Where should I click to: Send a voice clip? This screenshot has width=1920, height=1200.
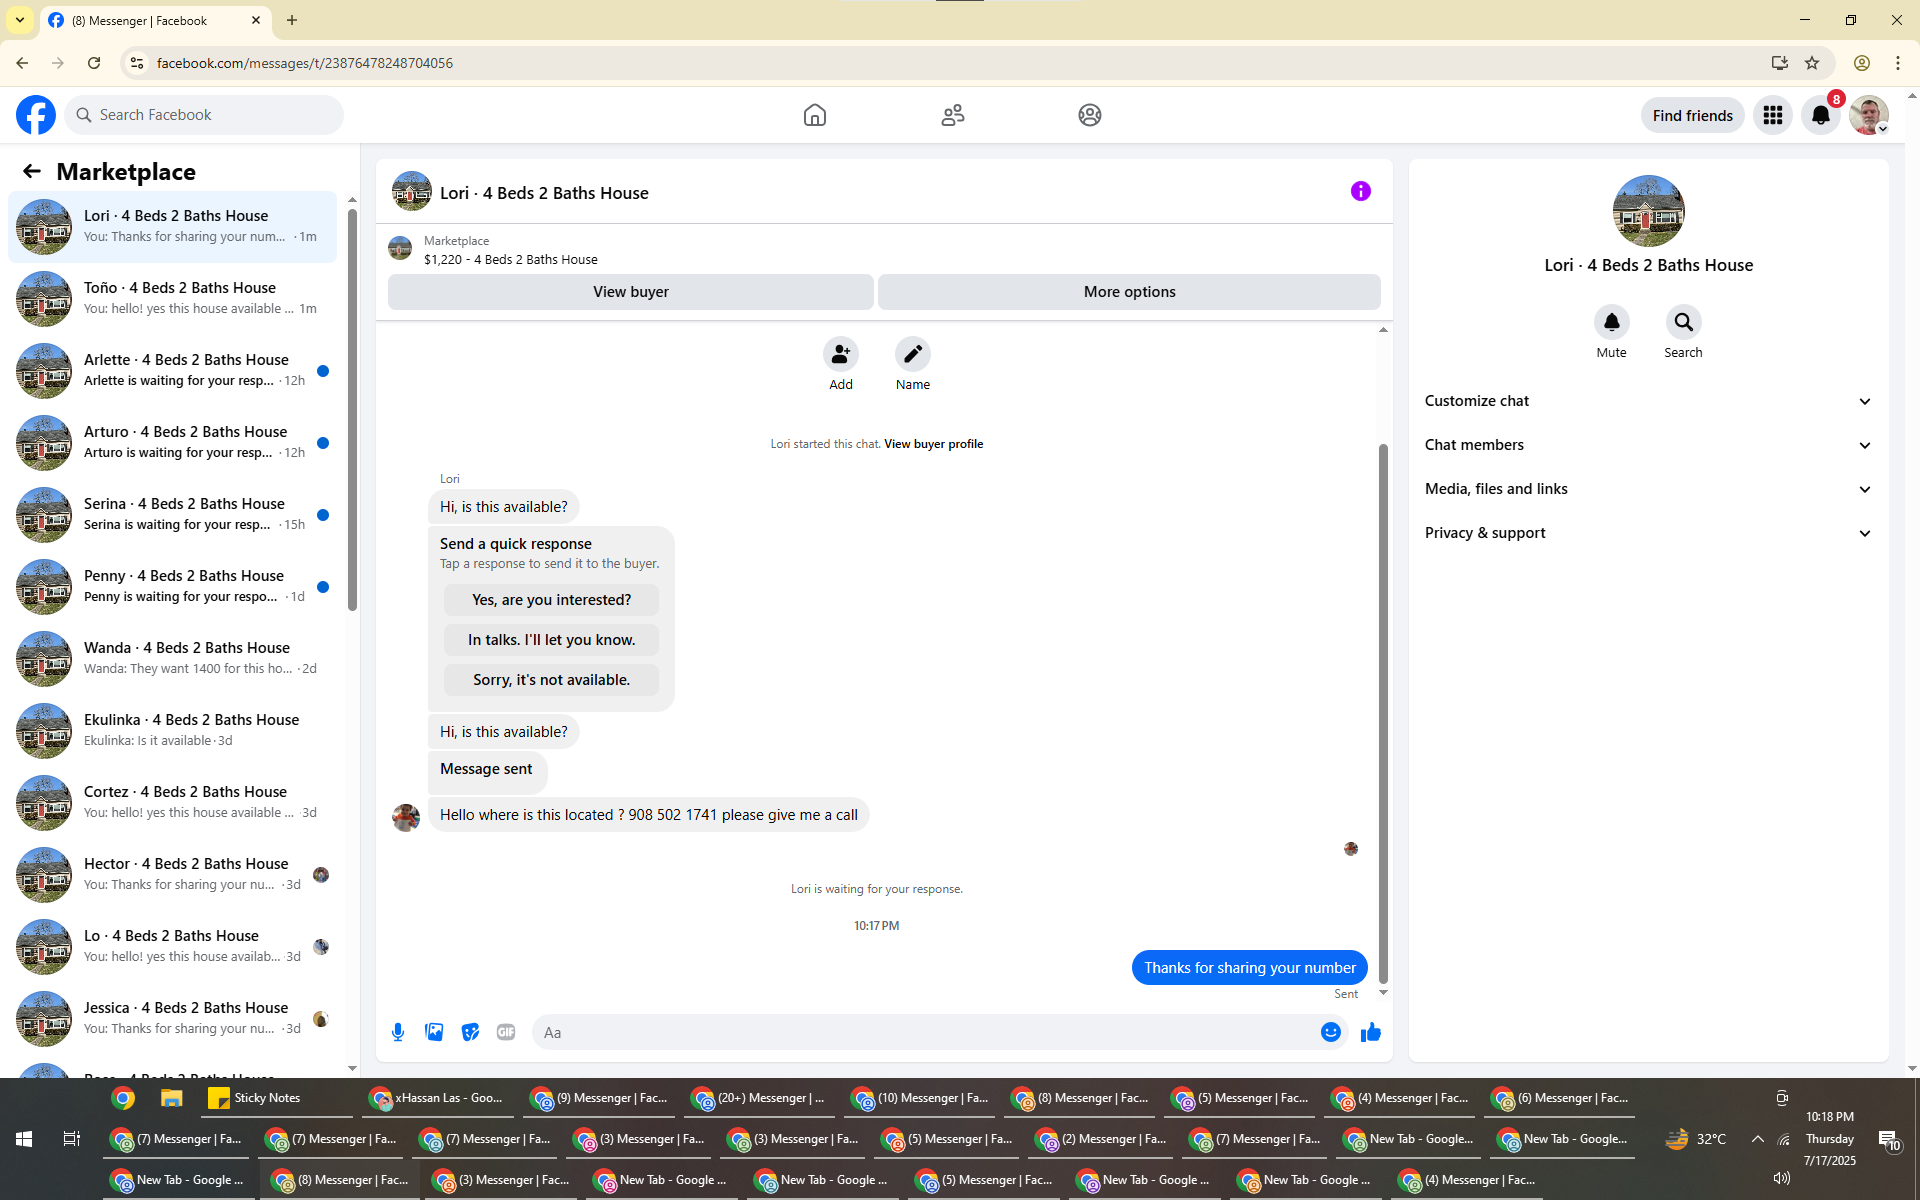[x=398, y=1032]
